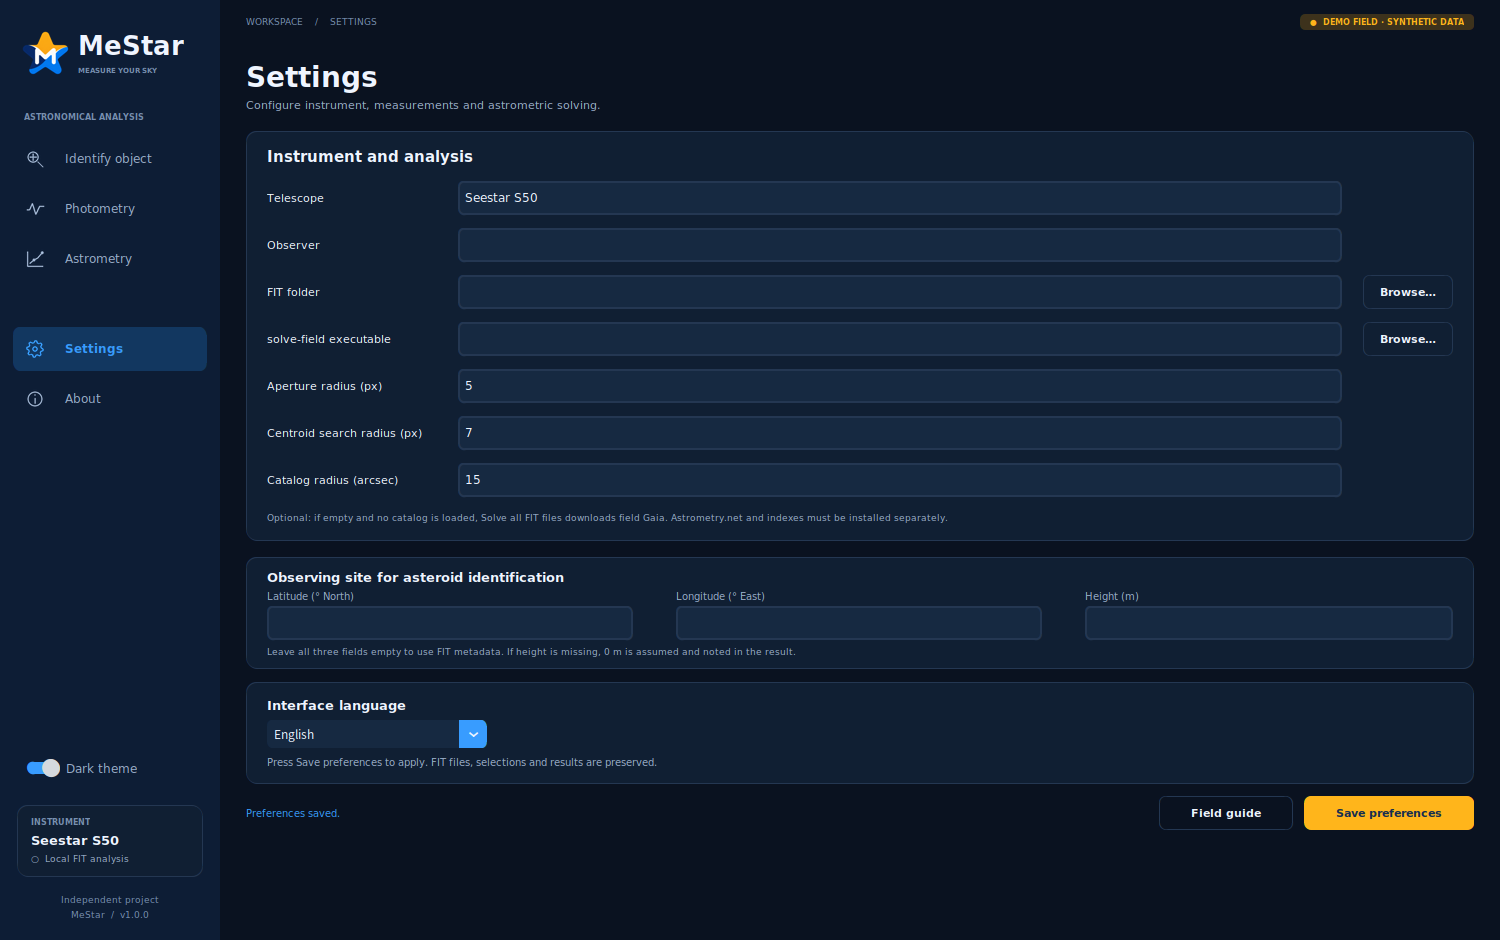
Task: Click the 'Preferences saved.' status text
Action: (293, 814)
